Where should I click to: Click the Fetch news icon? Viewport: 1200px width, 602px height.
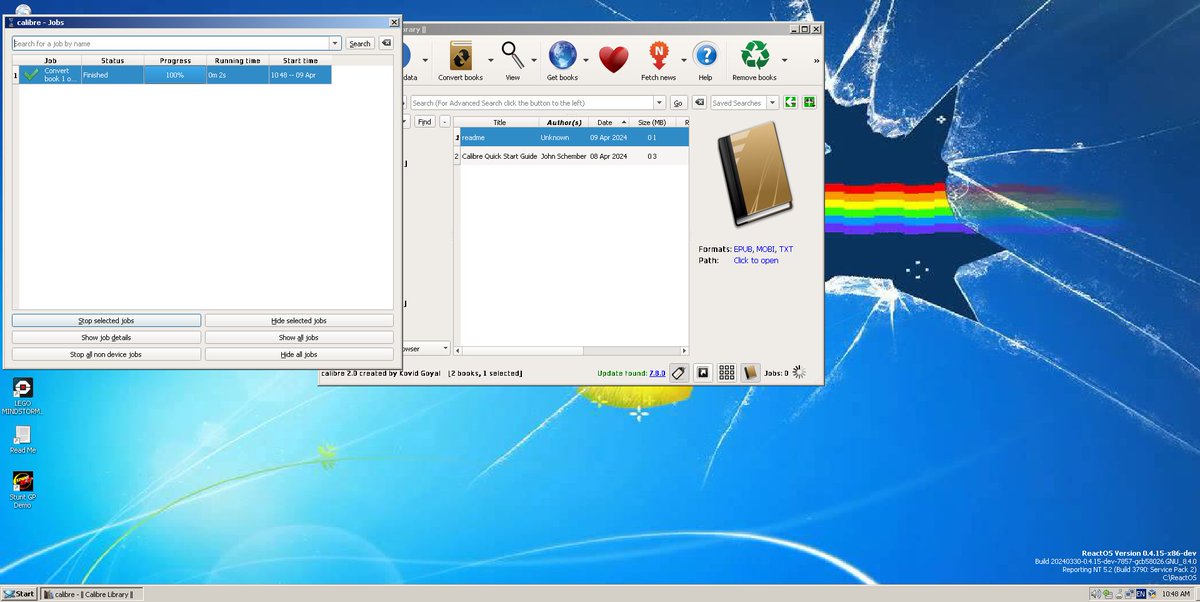659,55
